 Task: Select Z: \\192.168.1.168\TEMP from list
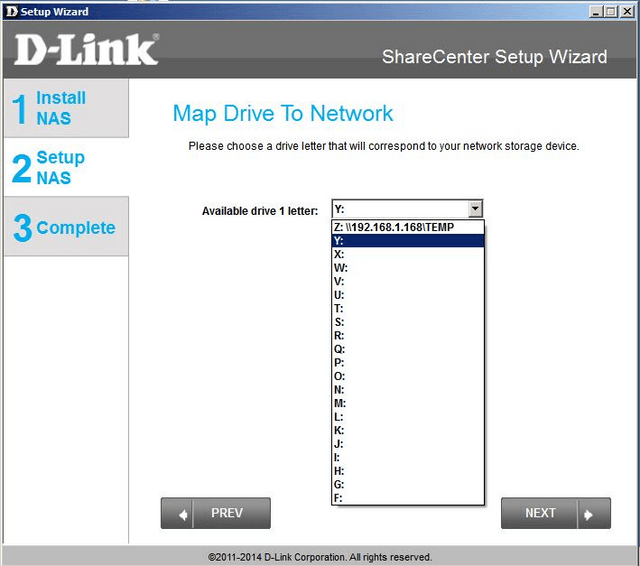click(408, 227)
